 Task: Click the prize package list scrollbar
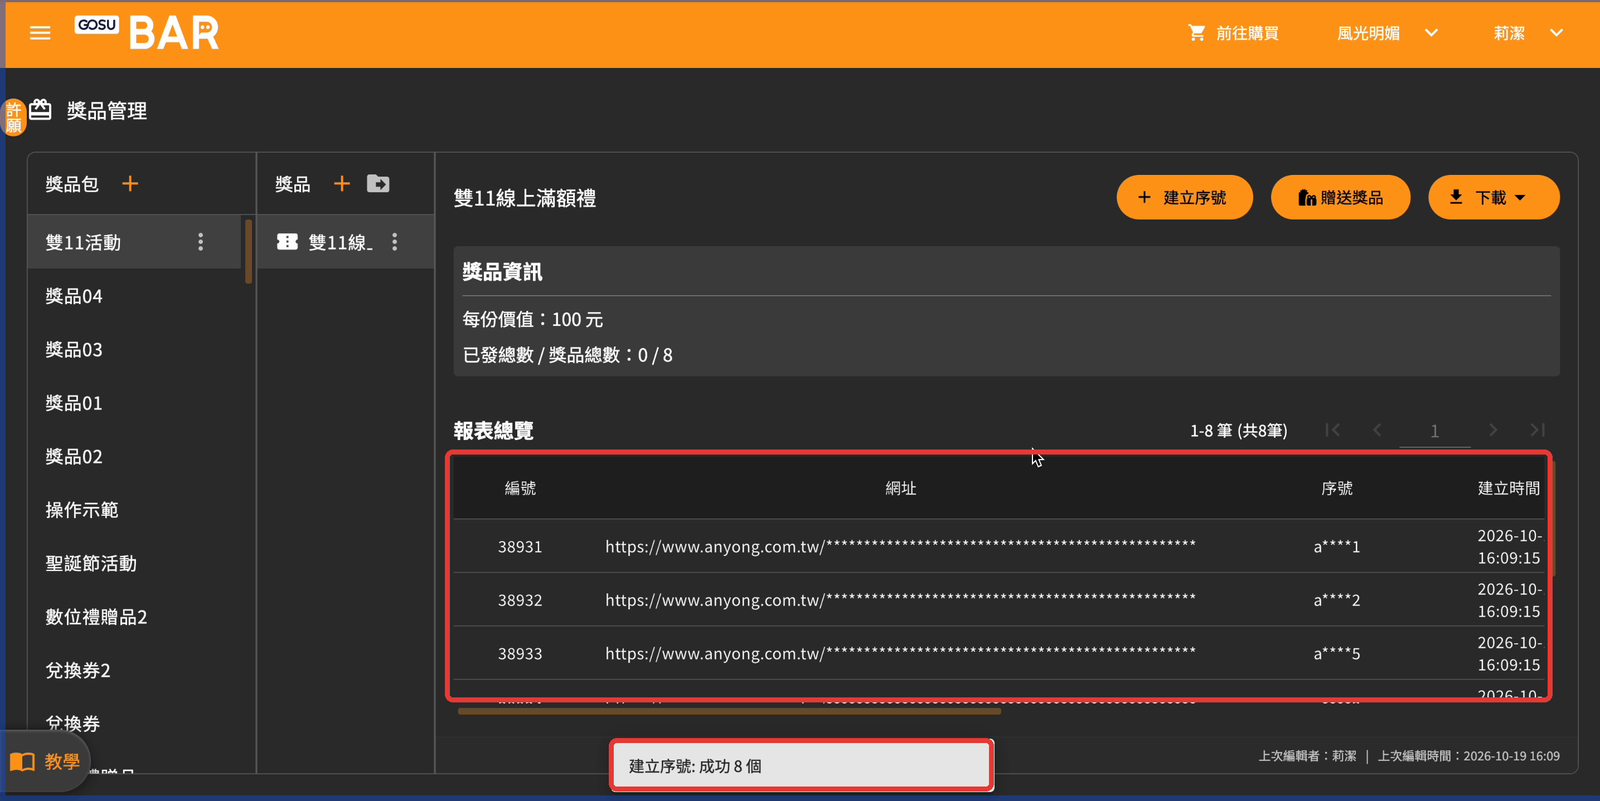[248, 251]
